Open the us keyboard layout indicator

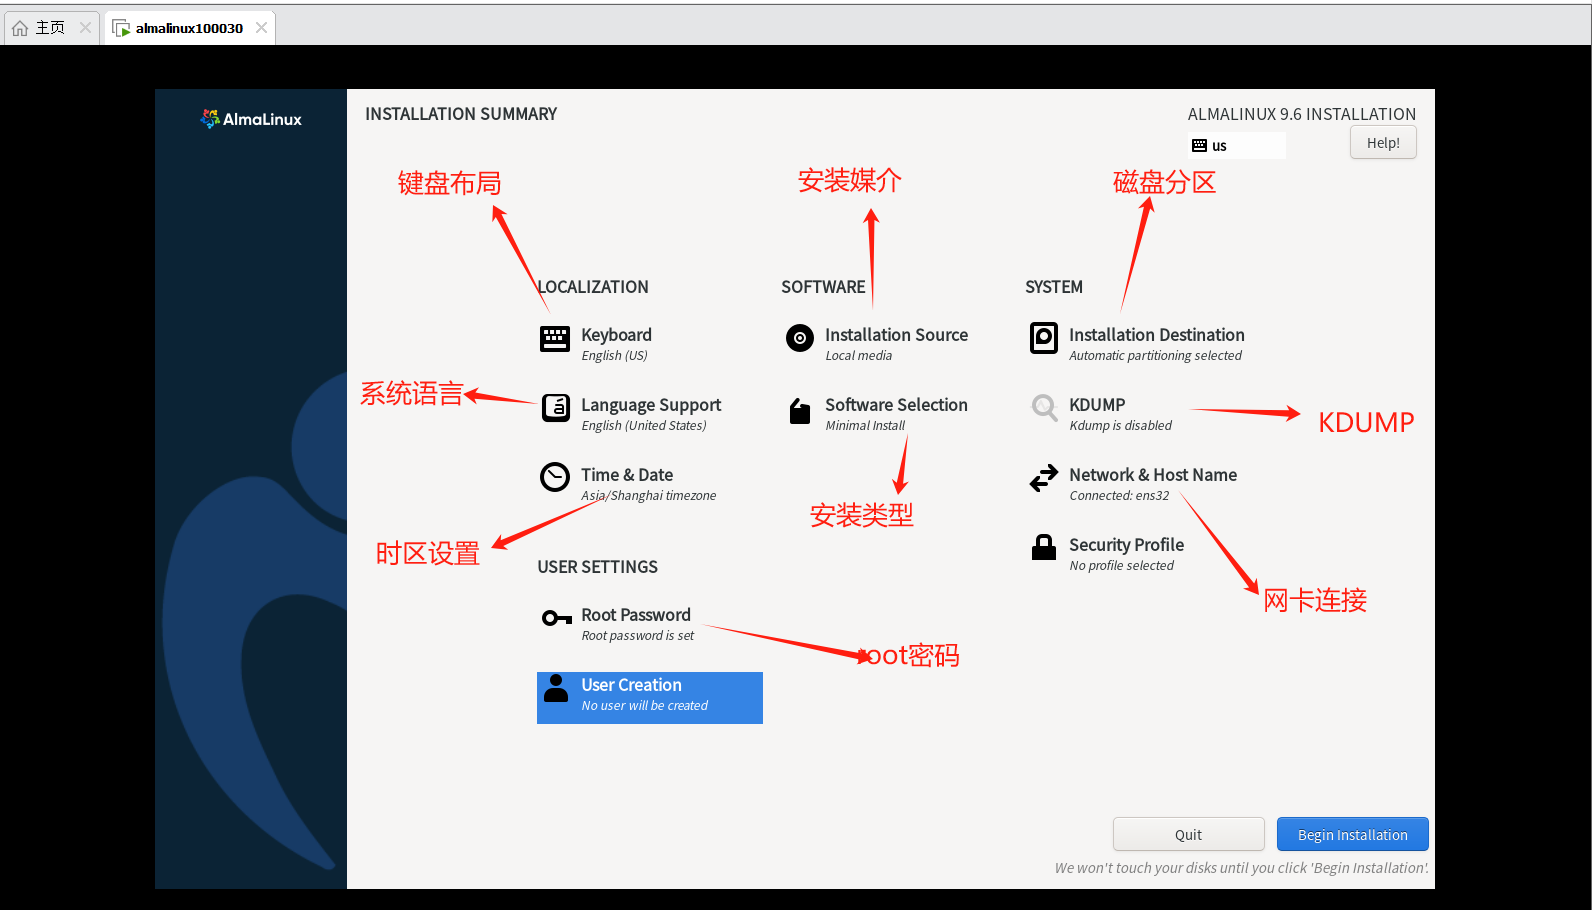1237,146
